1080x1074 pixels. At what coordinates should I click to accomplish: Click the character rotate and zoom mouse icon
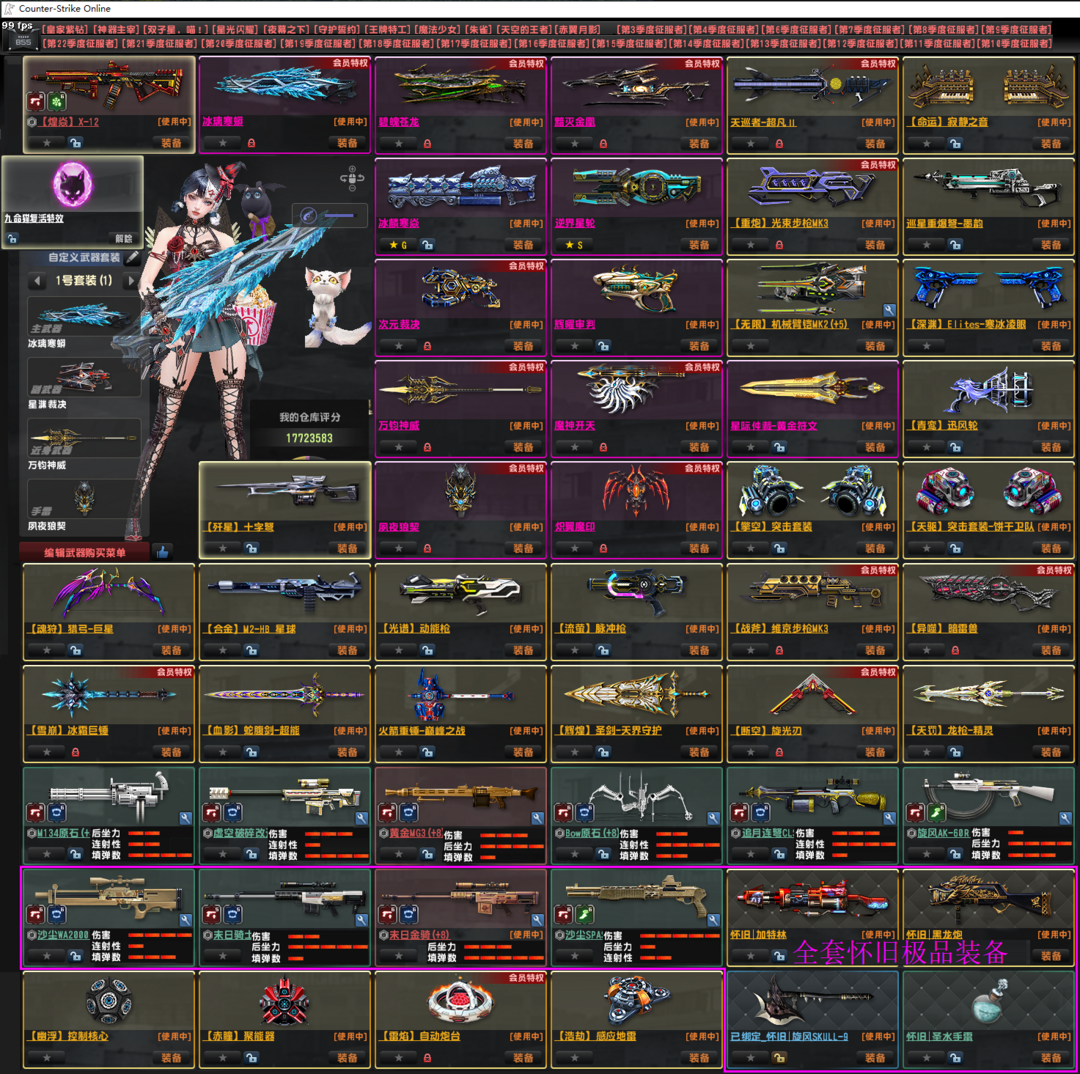[352, 178]
